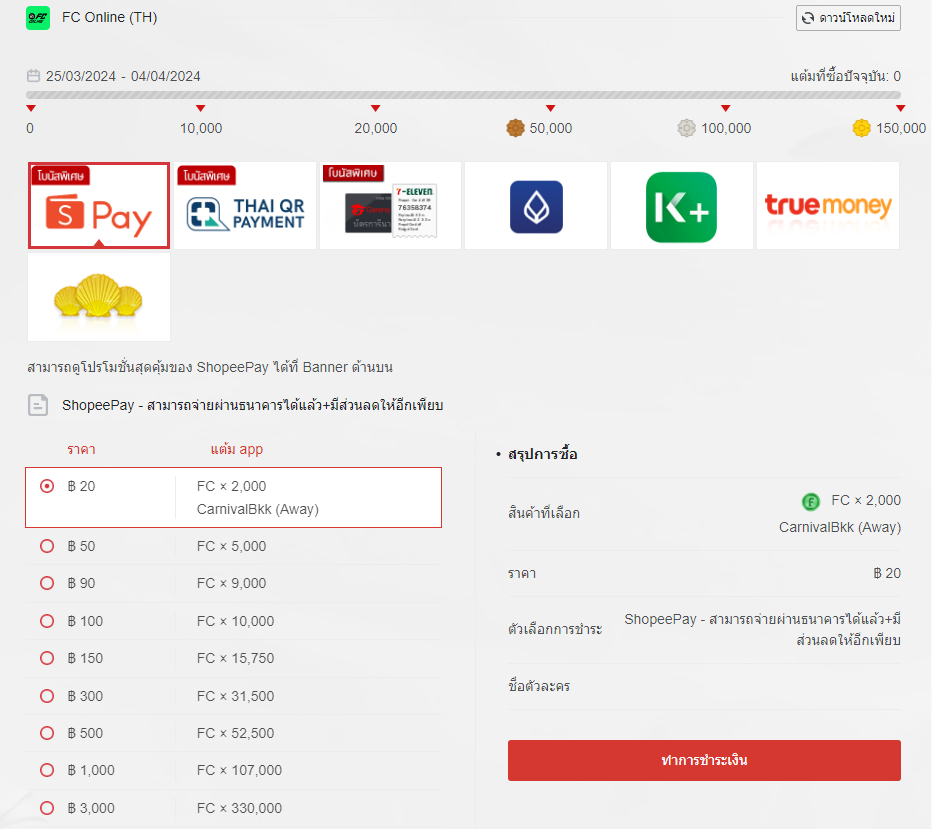This screenshot has width=933, height=829.
Task: Click the สรุปการซื้อ summary heading
Action: point(542,455)
